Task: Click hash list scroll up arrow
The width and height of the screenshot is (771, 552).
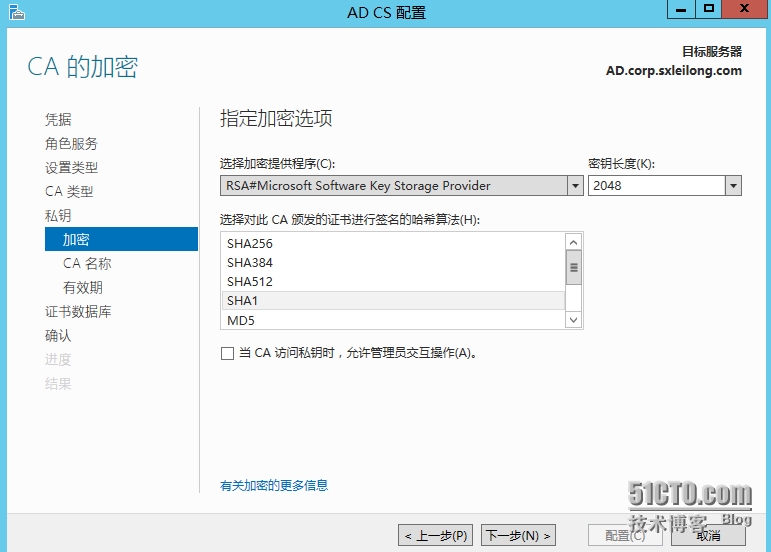Action: [x=573, y=242]
